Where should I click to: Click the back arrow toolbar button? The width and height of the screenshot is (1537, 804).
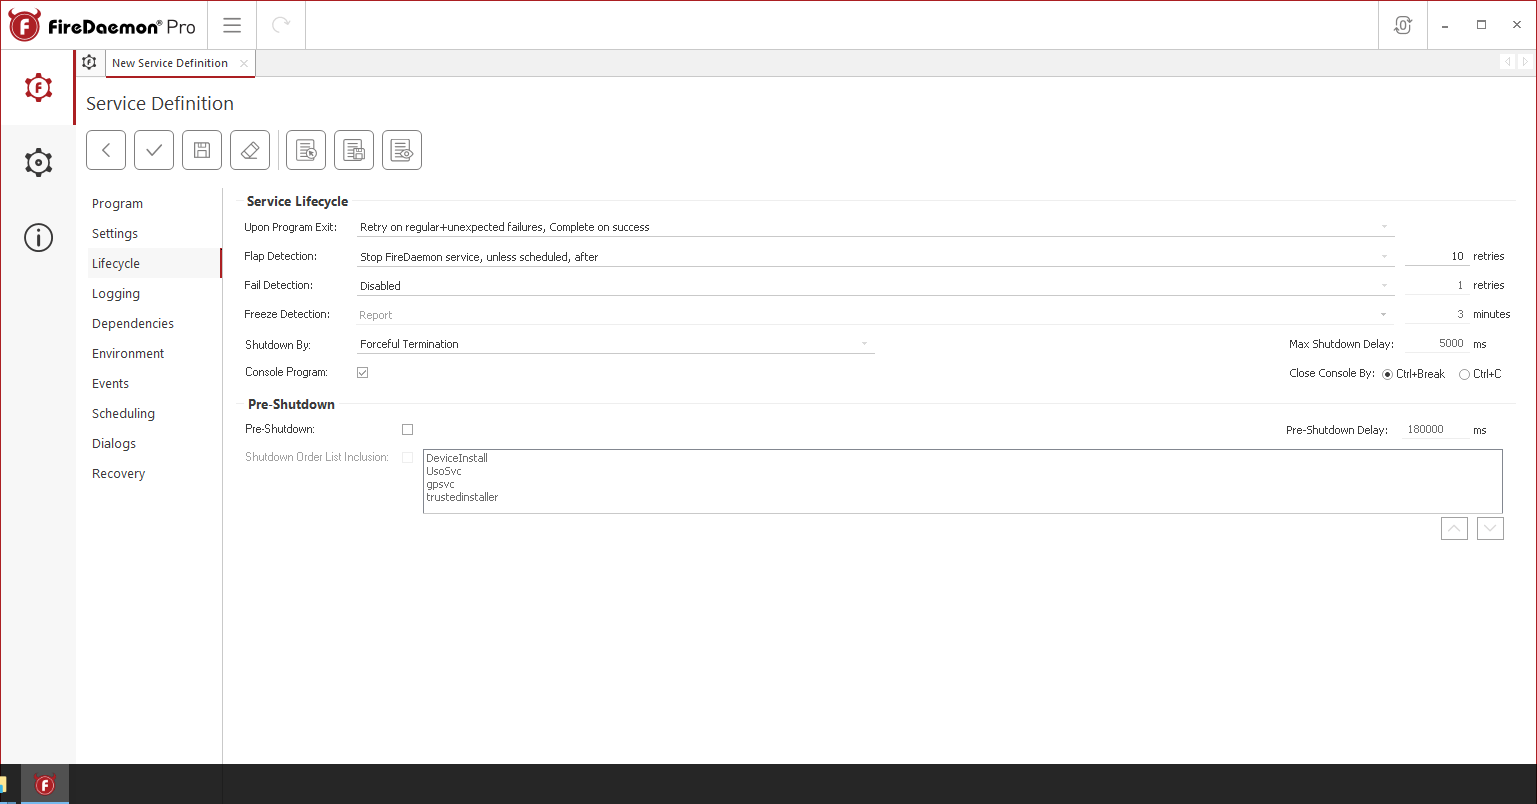106,150
